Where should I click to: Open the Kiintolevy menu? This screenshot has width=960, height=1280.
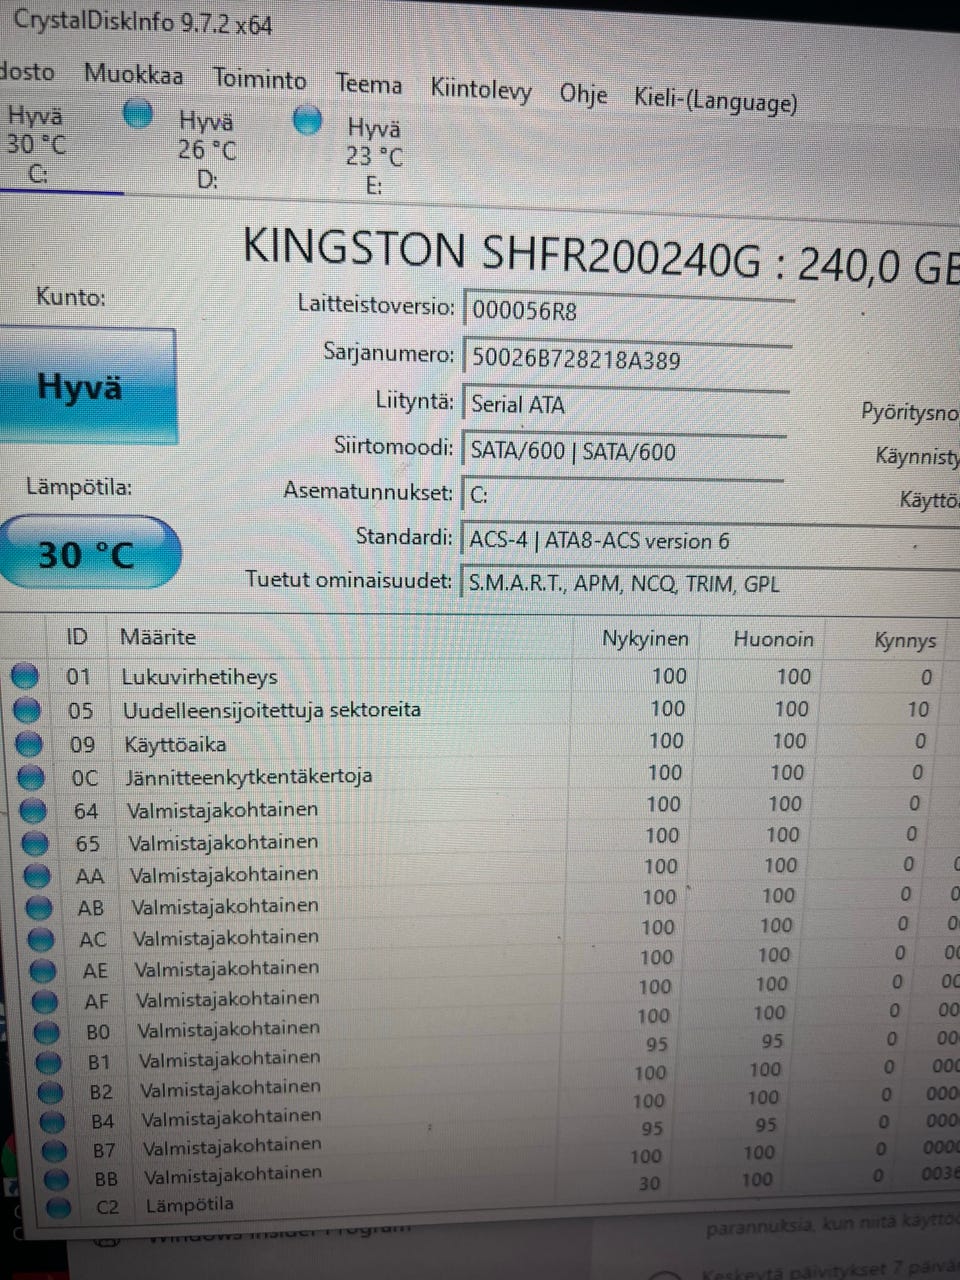(x=481, y=89)
